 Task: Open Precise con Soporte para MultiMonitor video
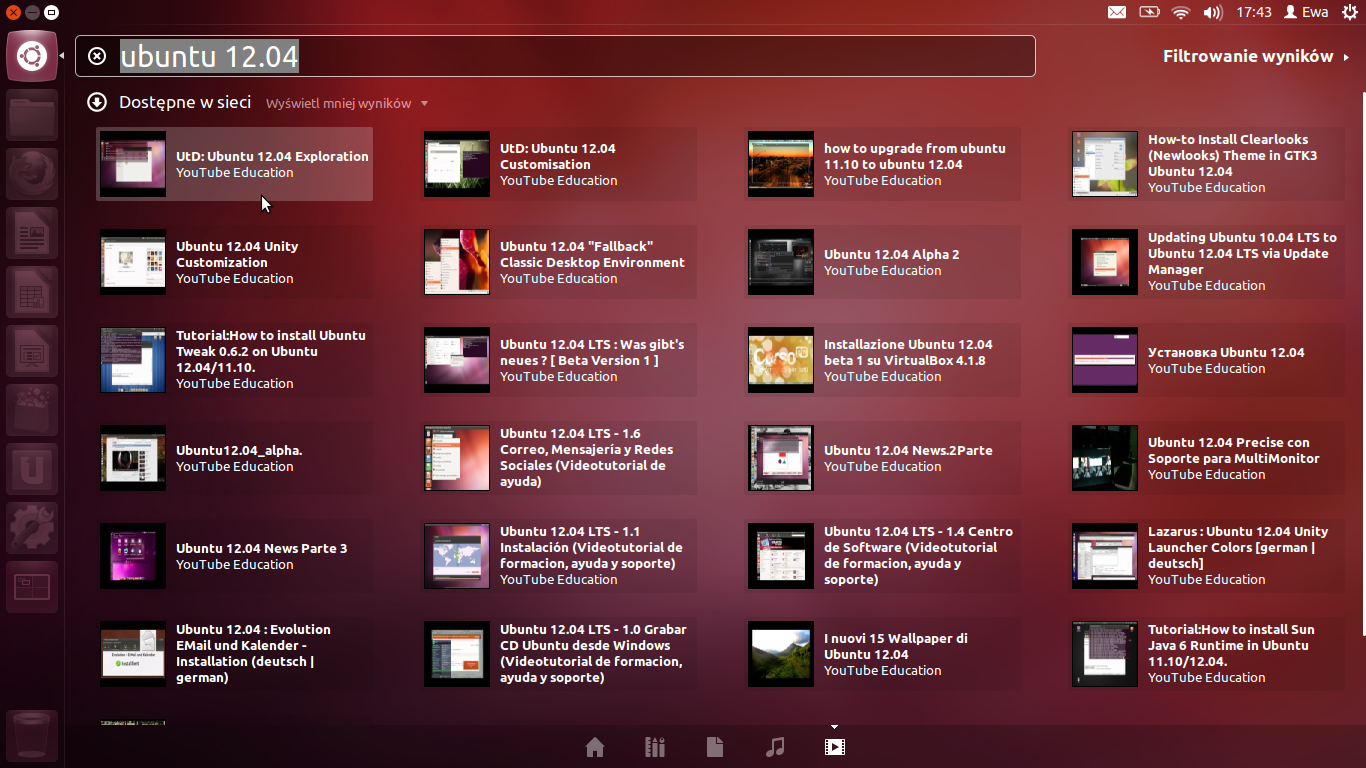1207,458
